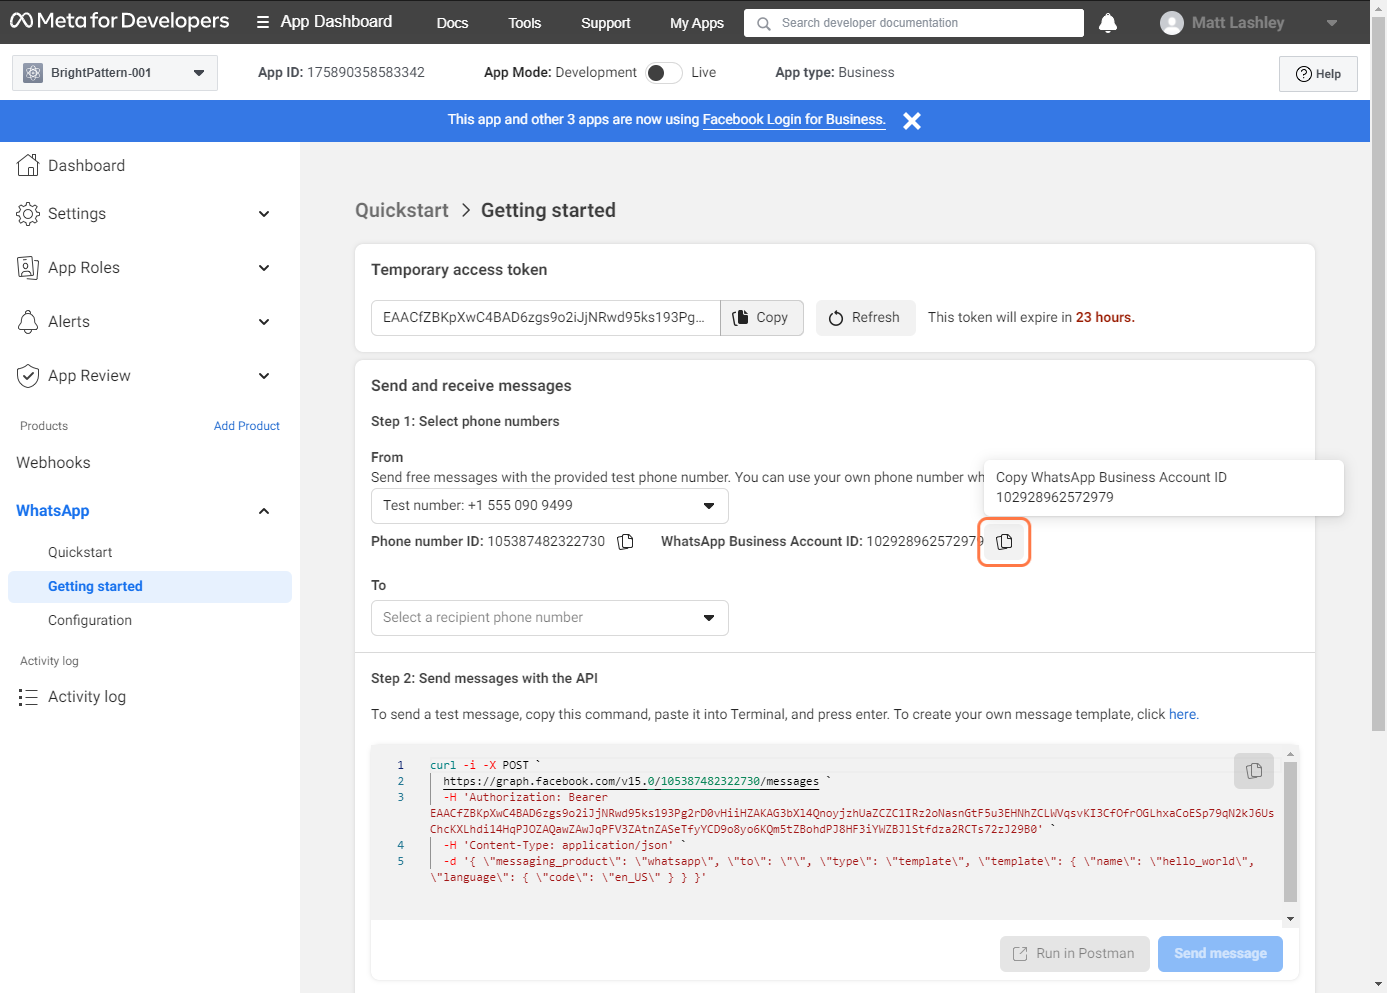The height and width of the screenshot is (993, 1387).
Task: Click the App ID number text
Action: (x=366, y=72)
